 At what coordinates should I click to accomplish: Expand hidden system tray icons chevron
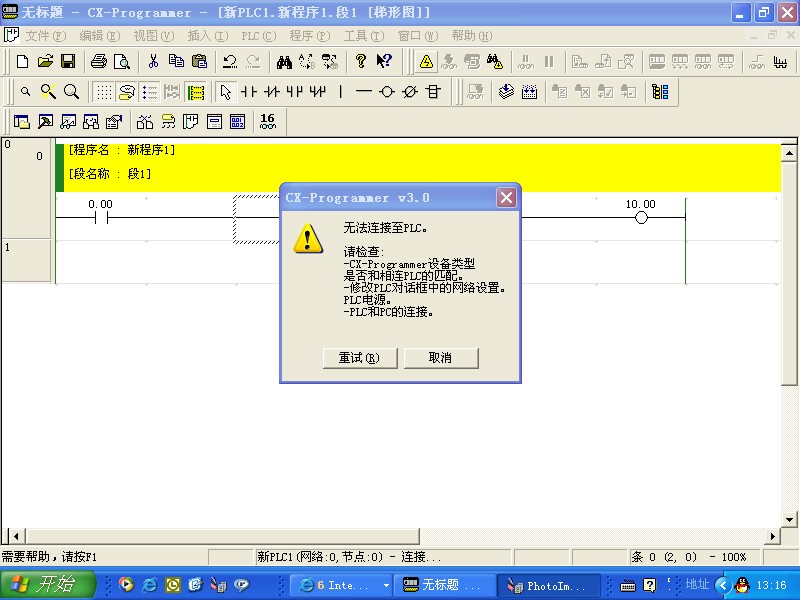click(x=723, y=585)
